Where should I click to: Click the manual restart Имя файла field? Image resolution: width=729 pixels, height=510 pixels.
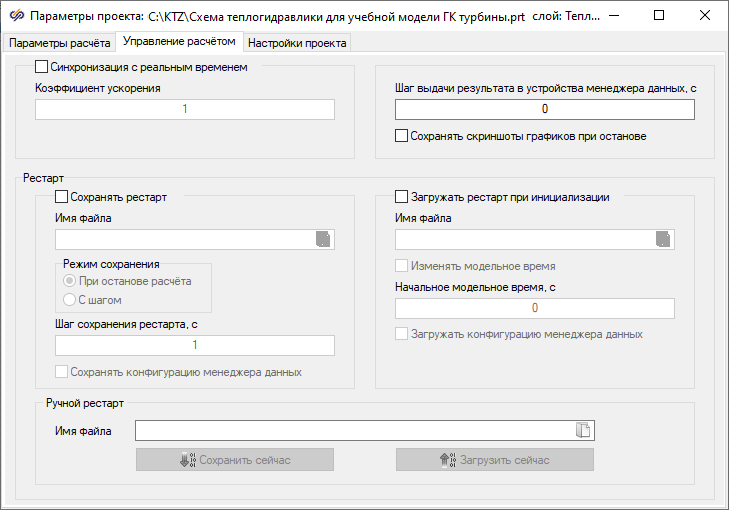[355, 431]
